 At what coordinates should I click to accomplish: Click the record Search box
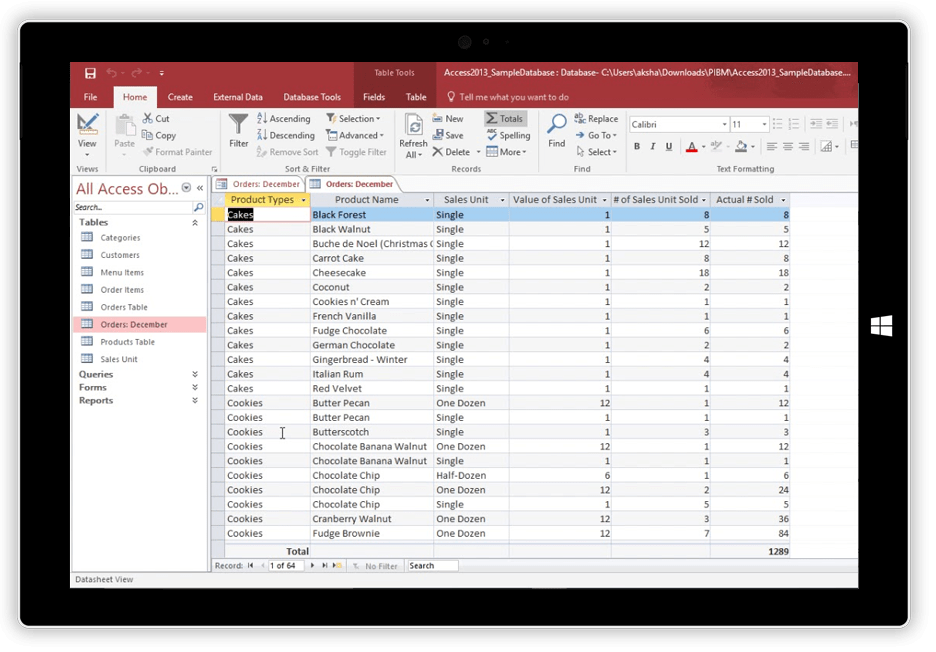432,565
